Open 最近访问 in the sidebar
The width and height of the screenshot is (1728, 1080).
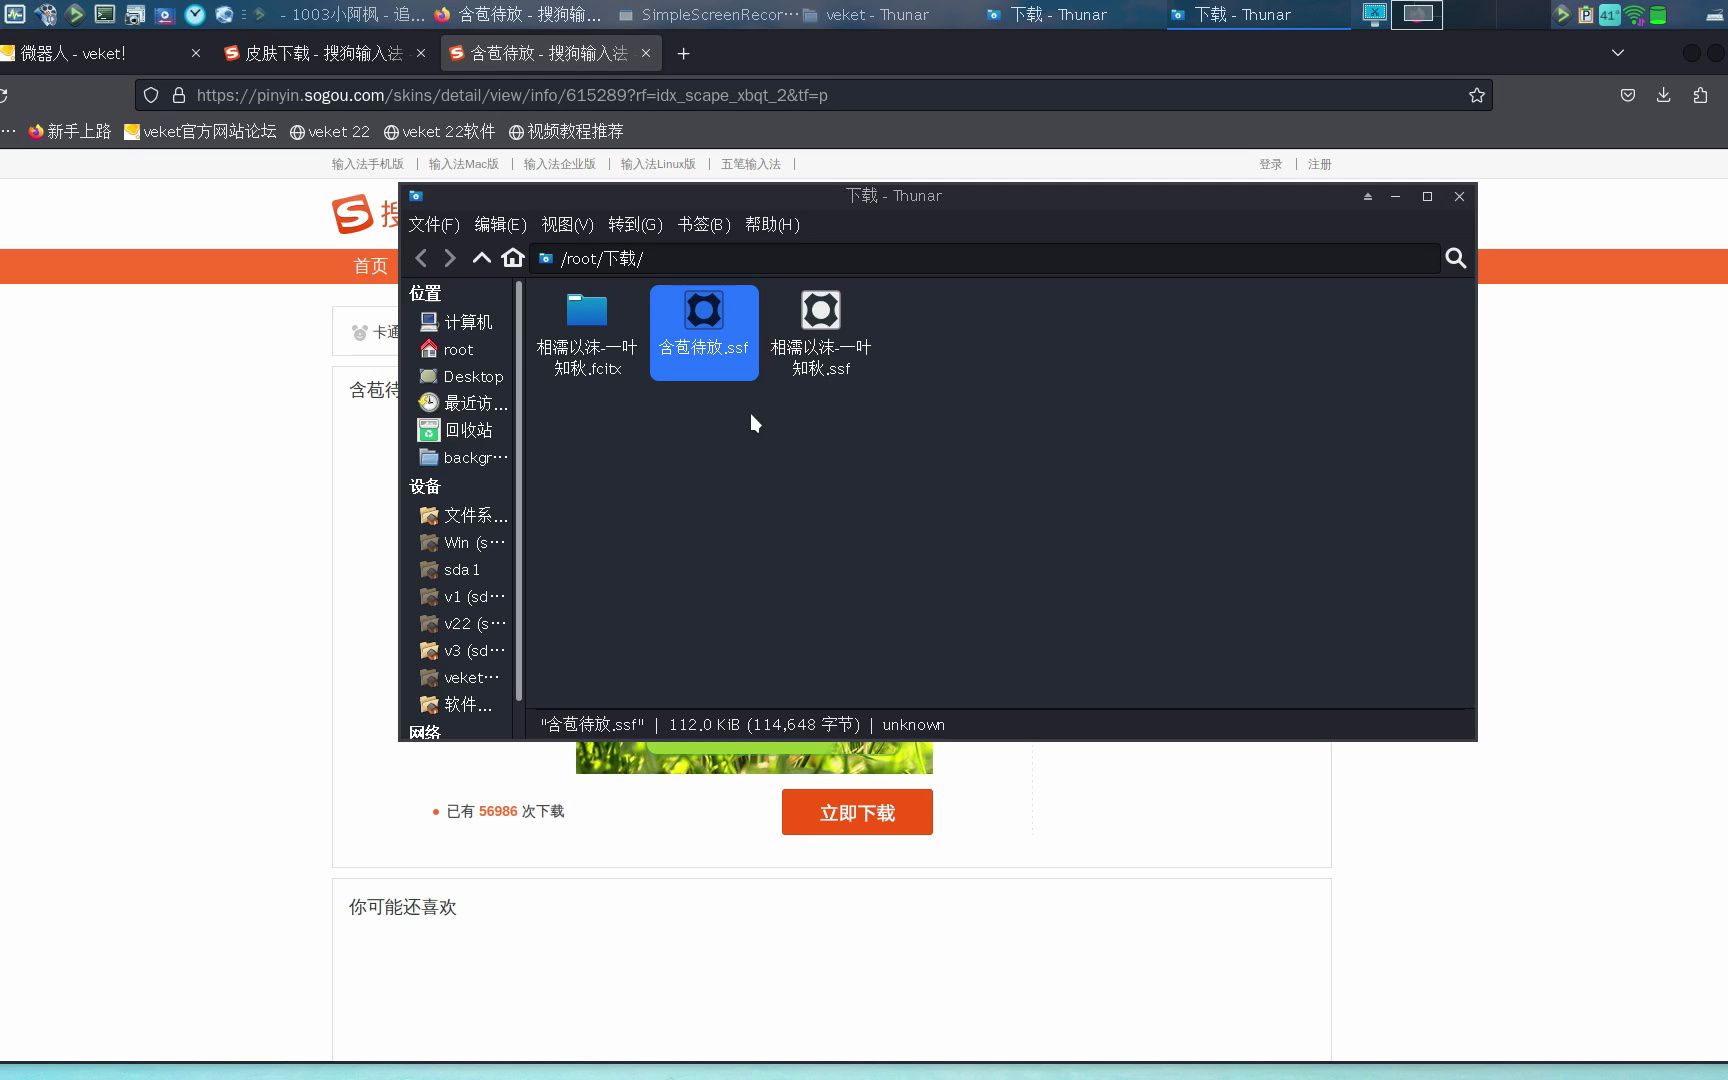pos(465,403)
